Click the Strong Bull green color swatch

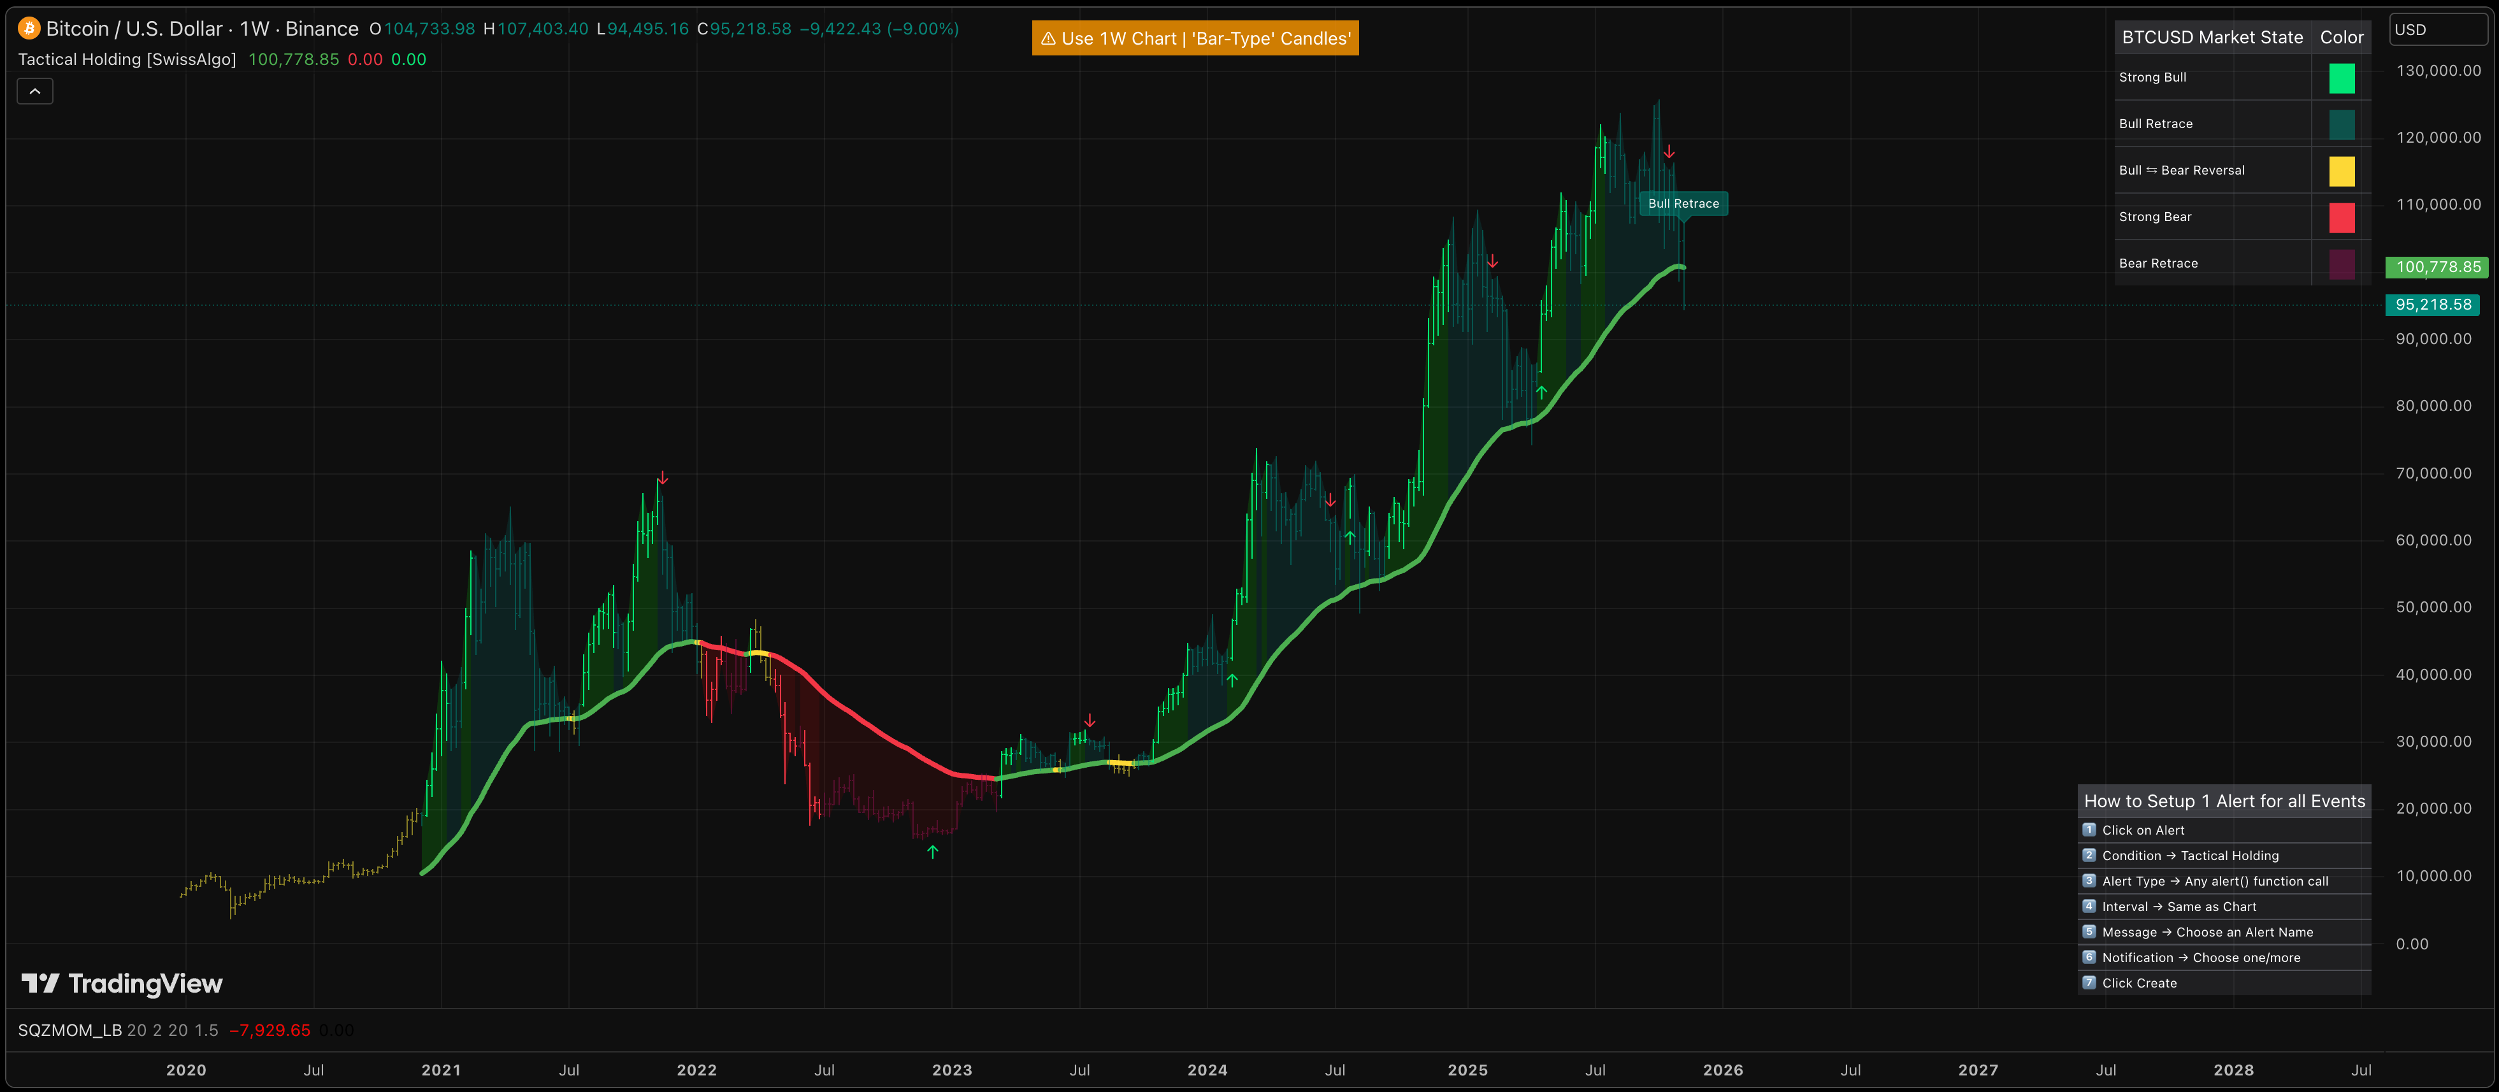2341,78
